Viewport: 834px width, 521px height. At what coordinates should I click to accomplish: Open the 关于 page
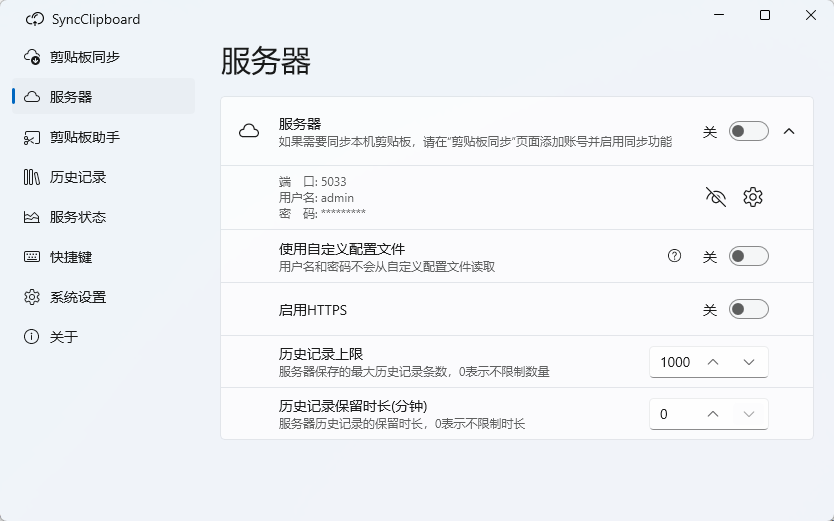(103, 337)
